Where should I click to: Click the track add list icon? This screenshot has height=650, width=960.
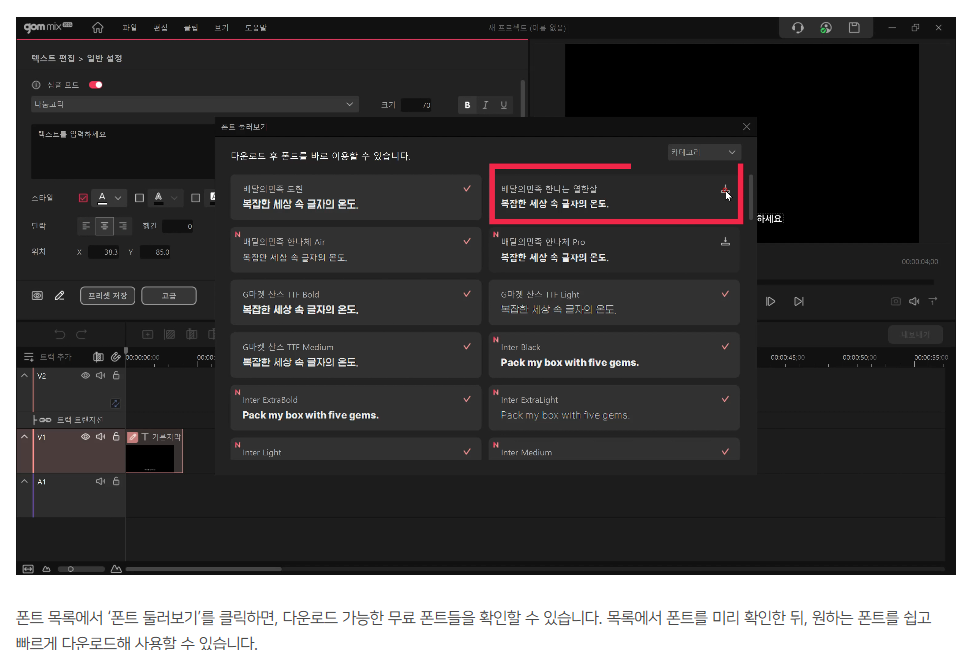coord(29,357)
